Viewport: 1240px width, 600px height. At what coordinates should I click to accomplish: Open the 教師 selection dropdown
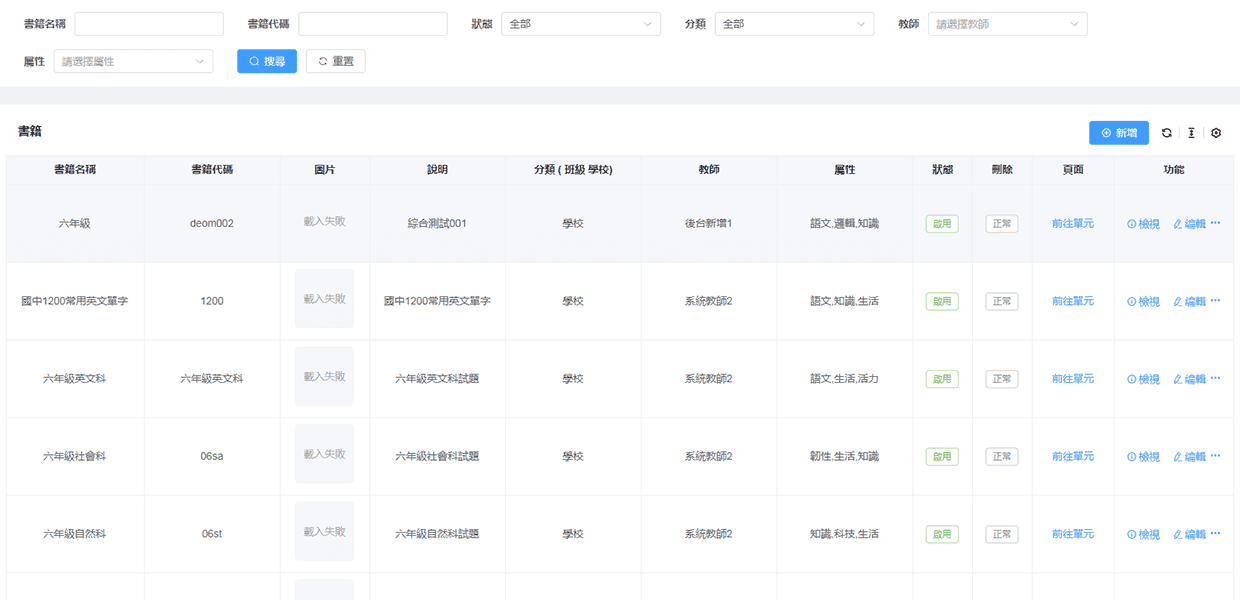pyautogui.click(x=1007, y=24)
